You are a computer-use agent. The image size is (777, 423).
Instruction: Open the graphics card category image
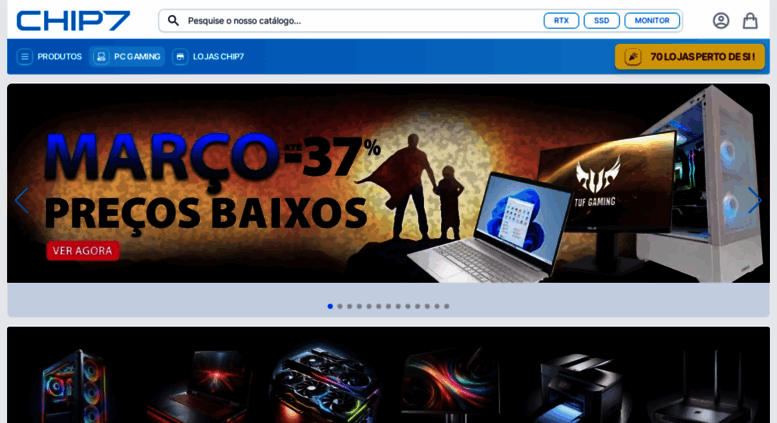326,385
